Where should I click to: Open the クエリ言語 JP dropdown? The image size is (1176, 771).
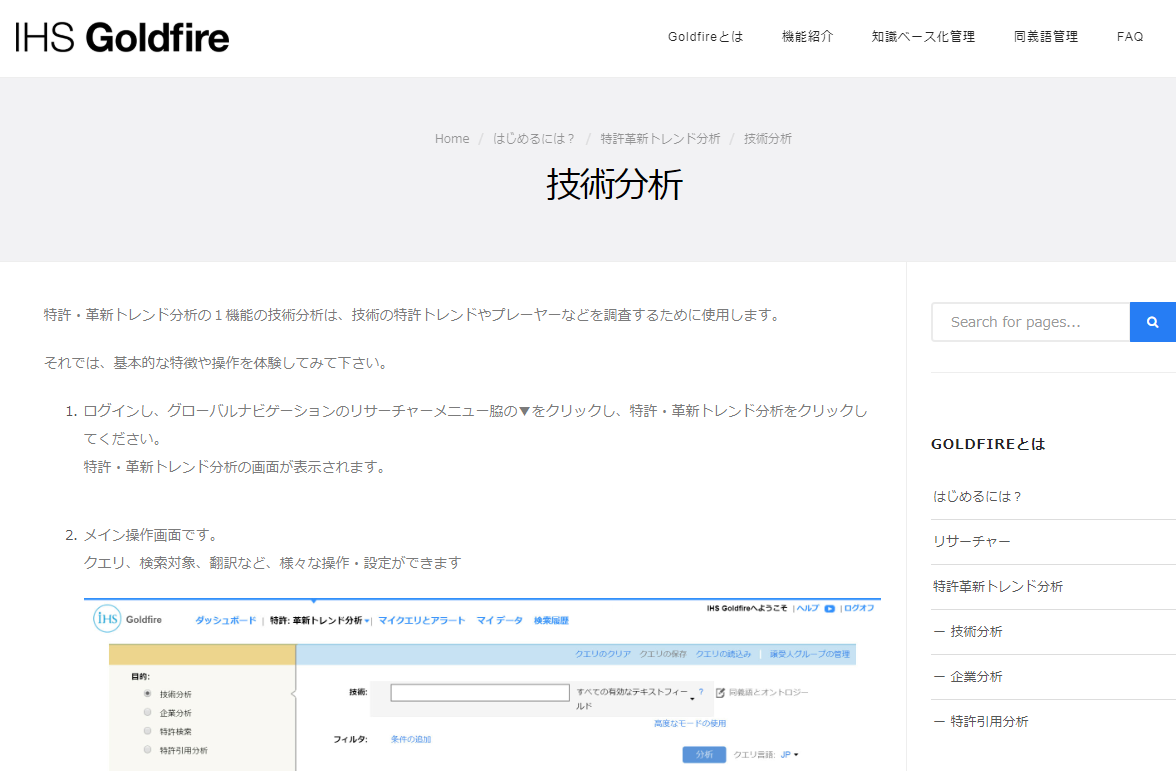click(x=790, y=754)
